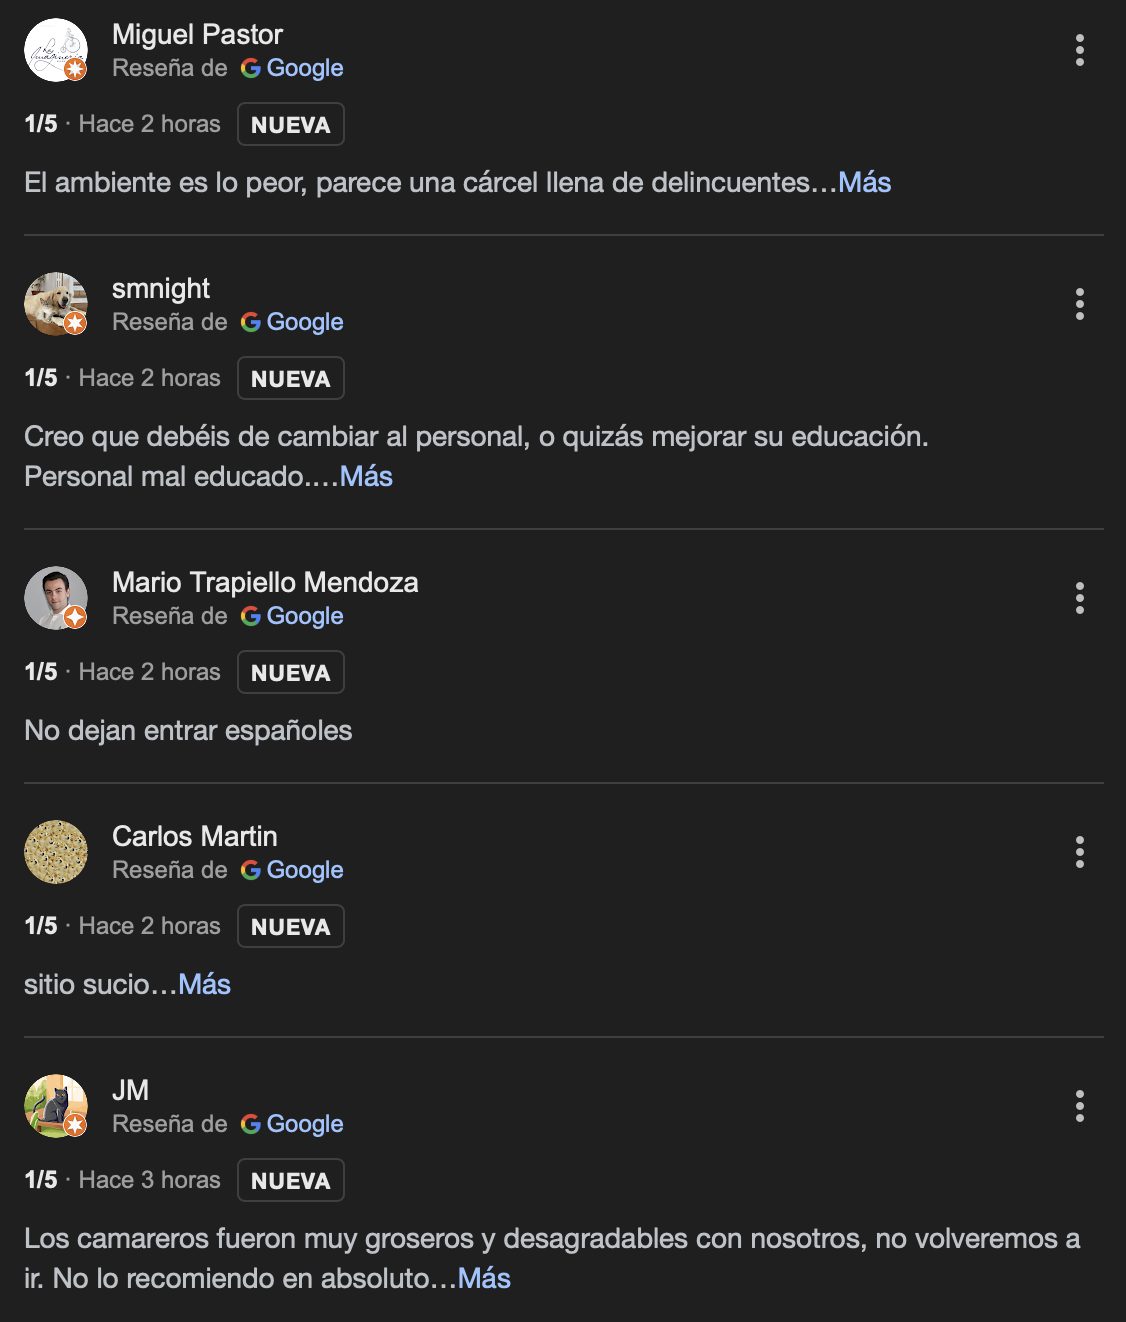Click smnight's dog profile picture

tap(56, 304)
